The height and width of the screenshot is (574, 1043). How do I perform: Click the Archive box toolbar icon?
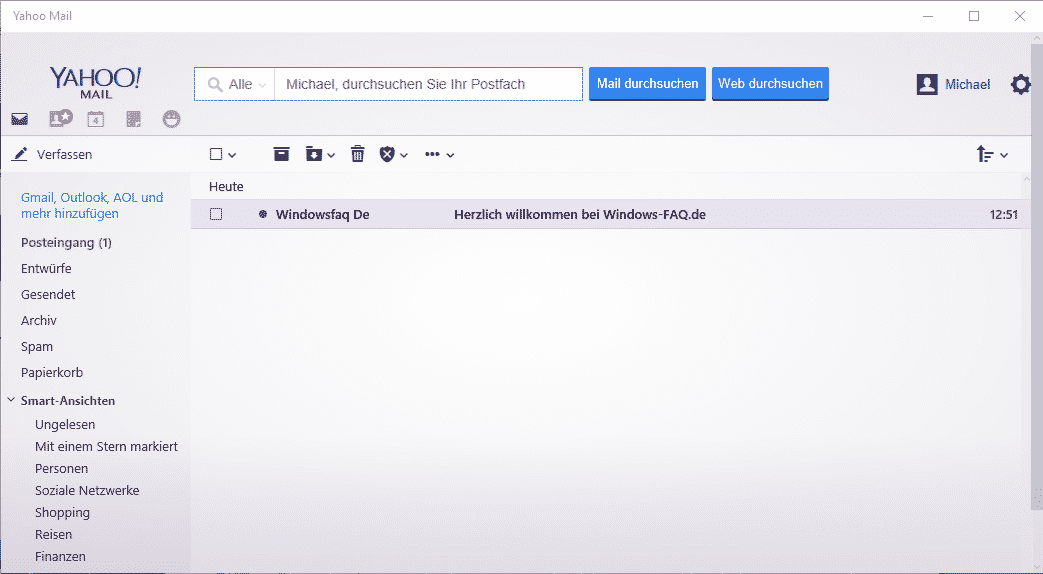click(x=281, y=154)
